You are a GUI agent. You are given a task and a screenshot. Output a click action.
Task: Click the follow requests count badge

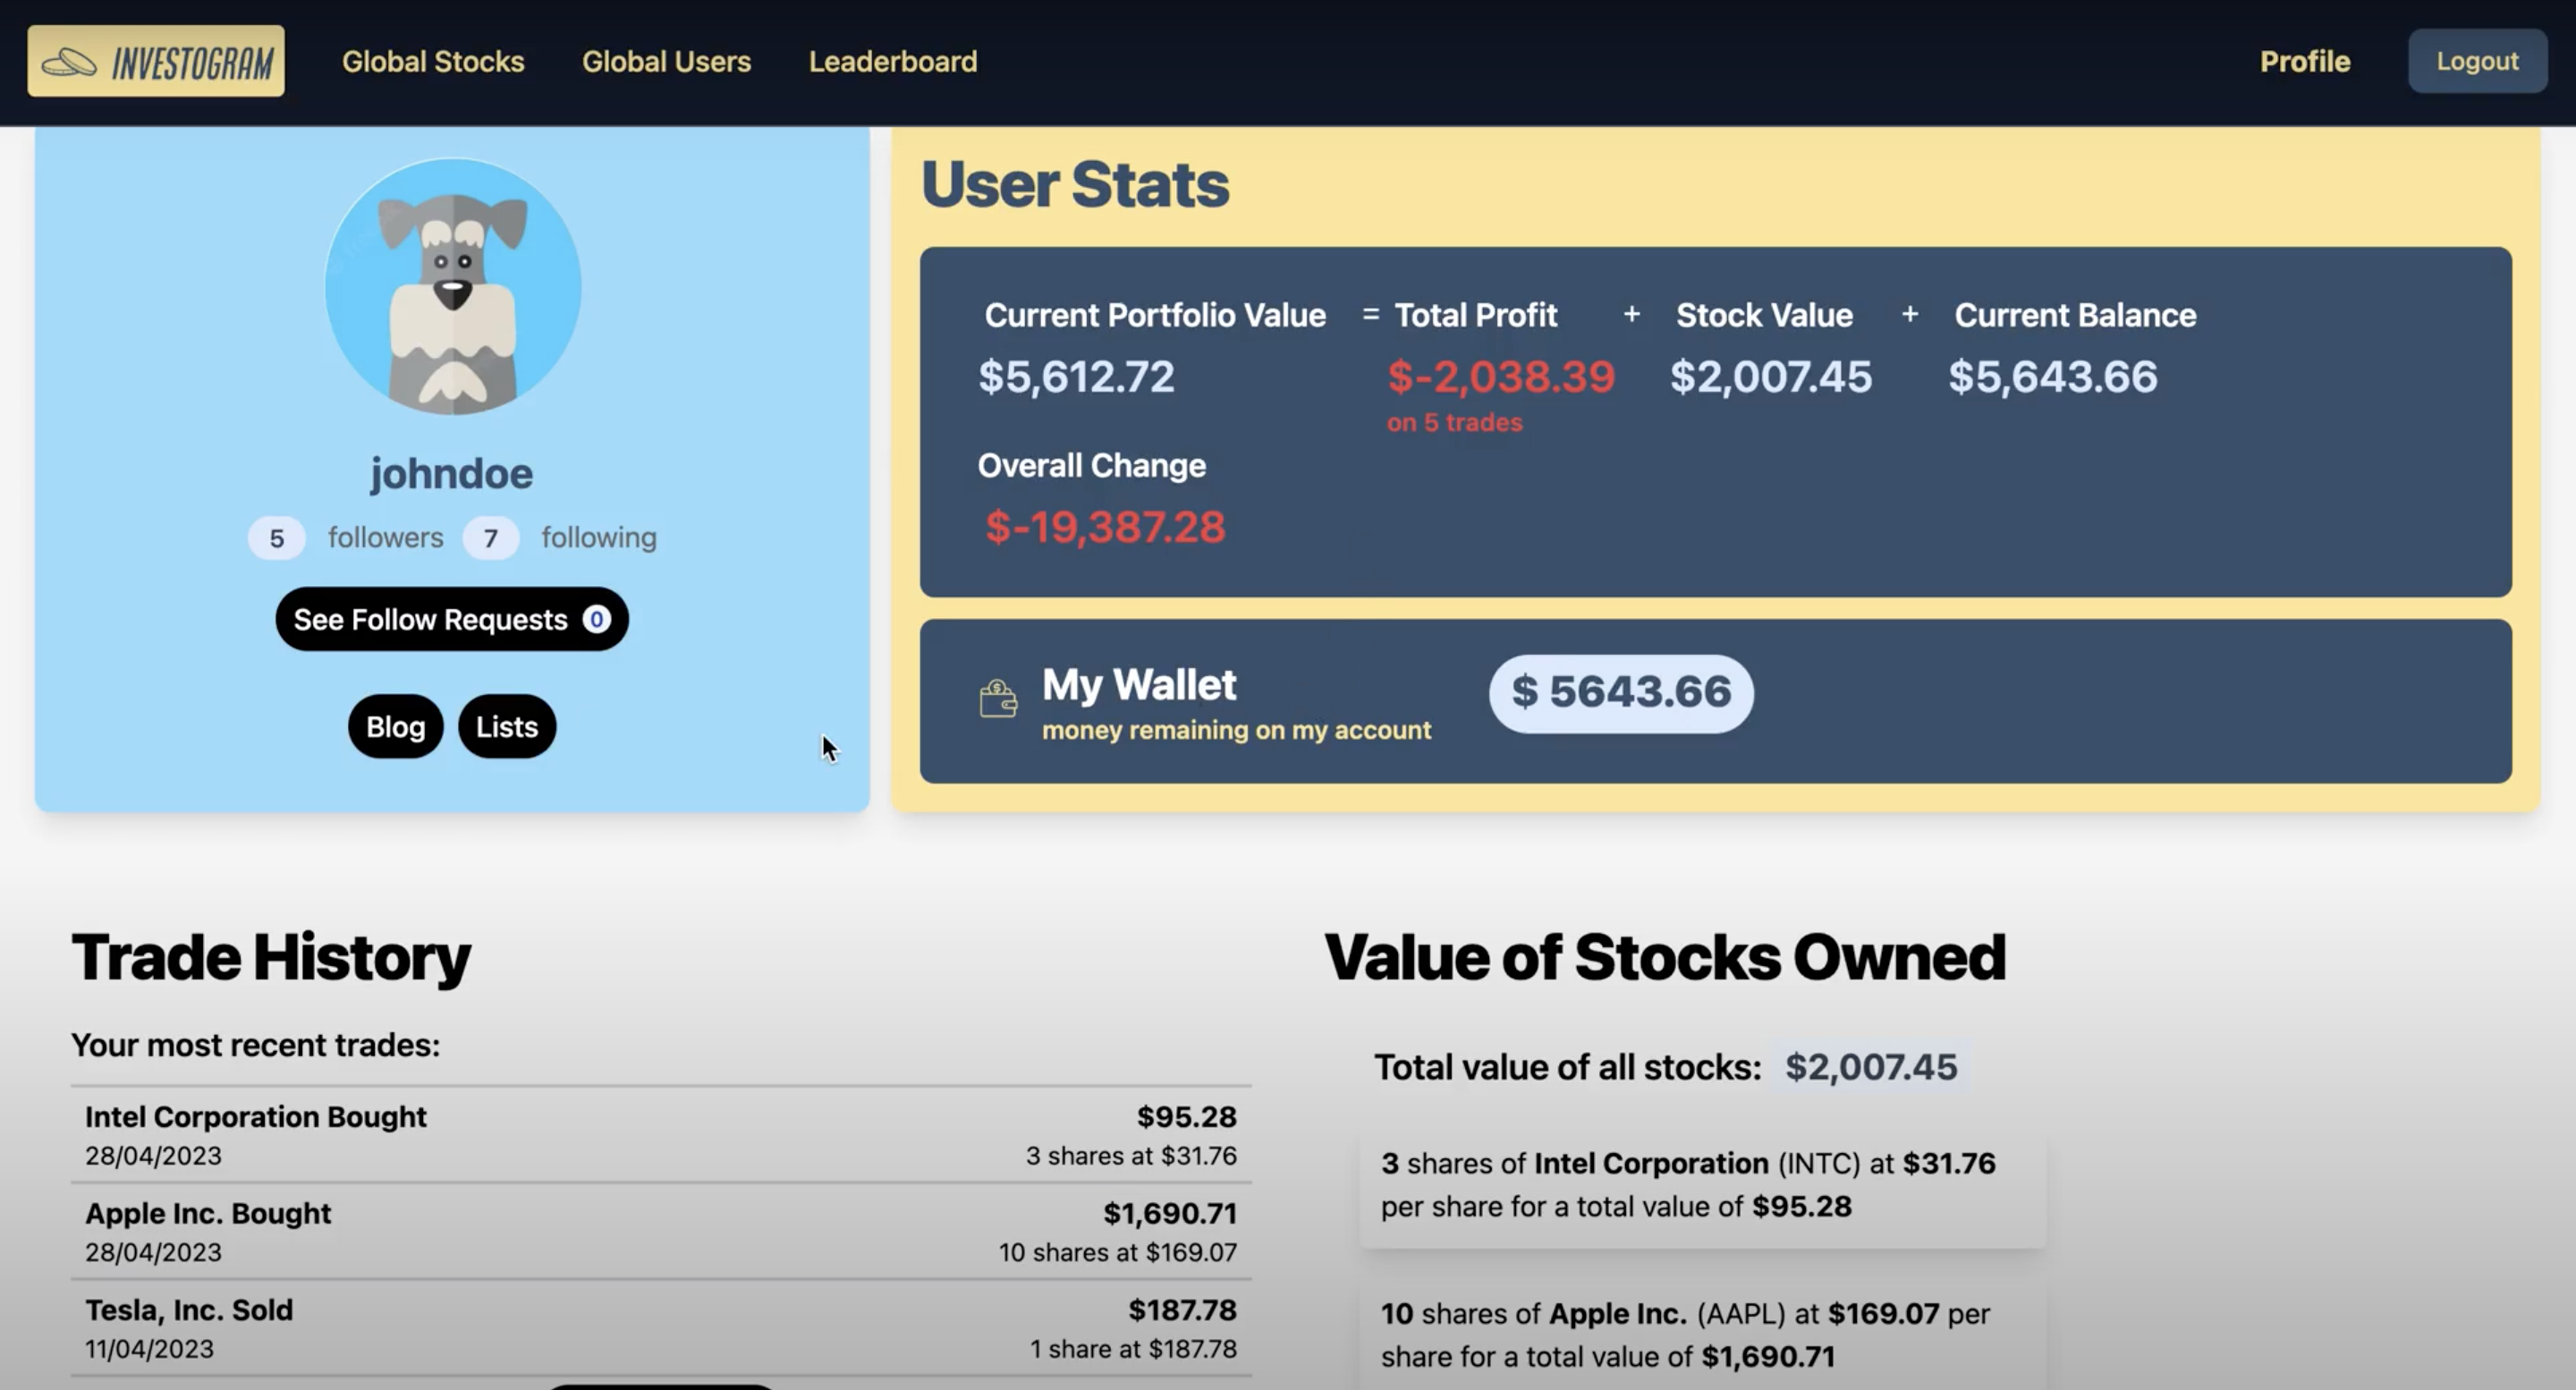(596, 619)
